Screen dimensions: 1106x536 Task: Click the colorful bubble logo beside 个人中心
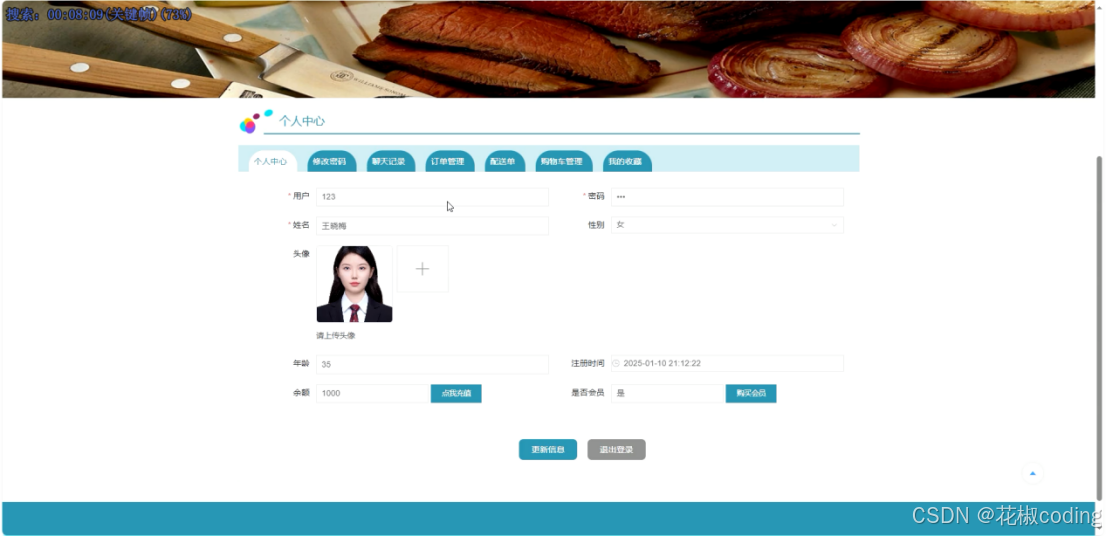coord(255,121)
